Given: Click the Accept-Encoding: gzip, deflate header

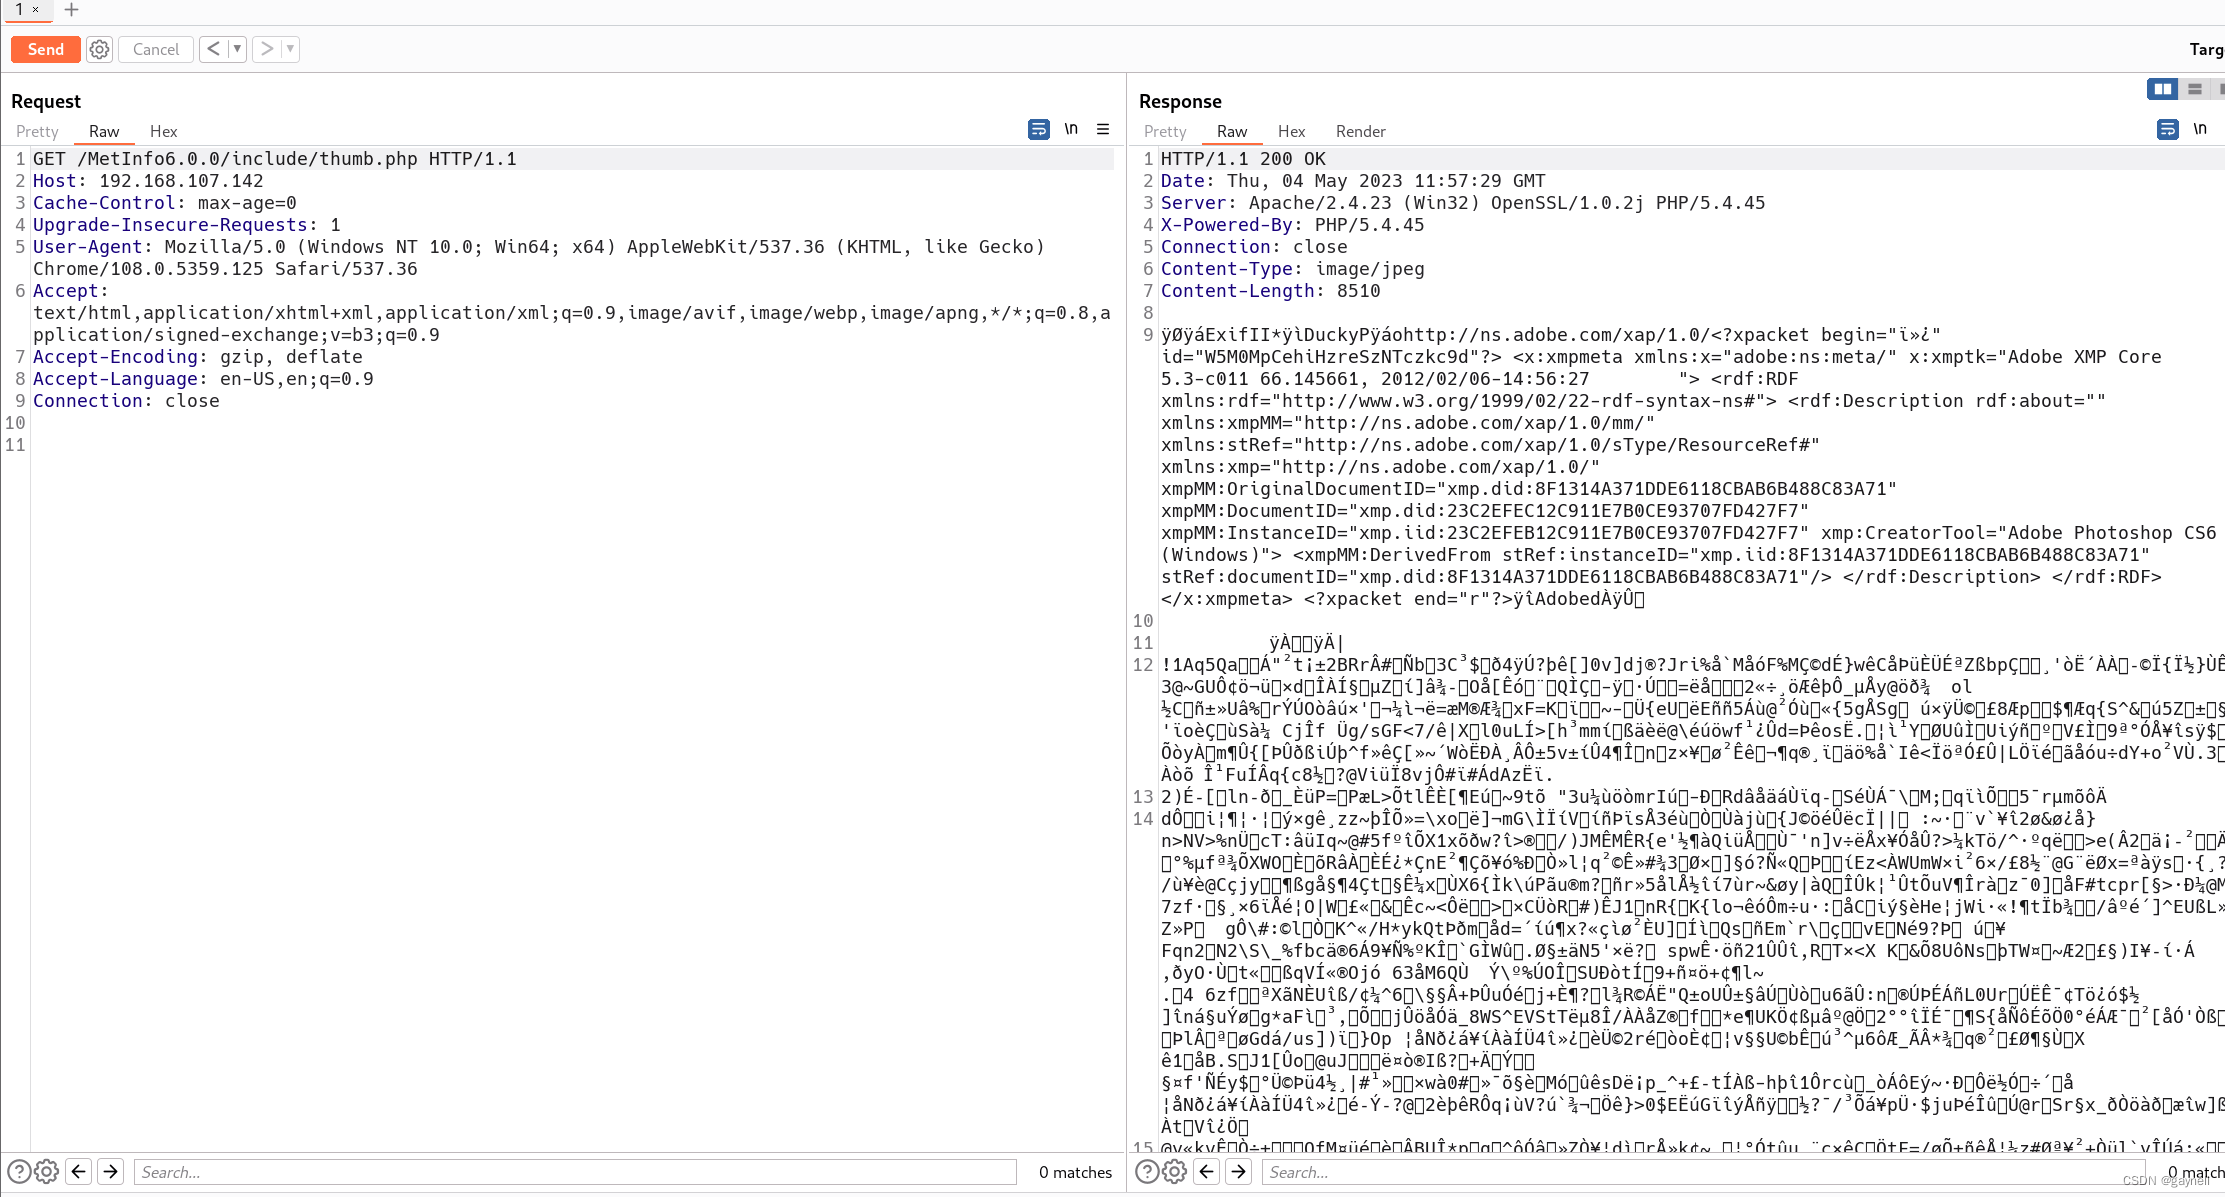Looking at the screenshot, I should click(x=198, y=357).
